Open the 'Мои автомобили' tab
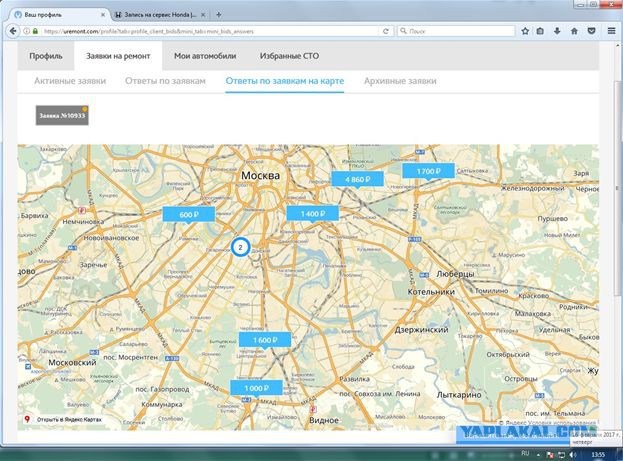623x461 pixels. pyautogui.click(x=205, y=56)
